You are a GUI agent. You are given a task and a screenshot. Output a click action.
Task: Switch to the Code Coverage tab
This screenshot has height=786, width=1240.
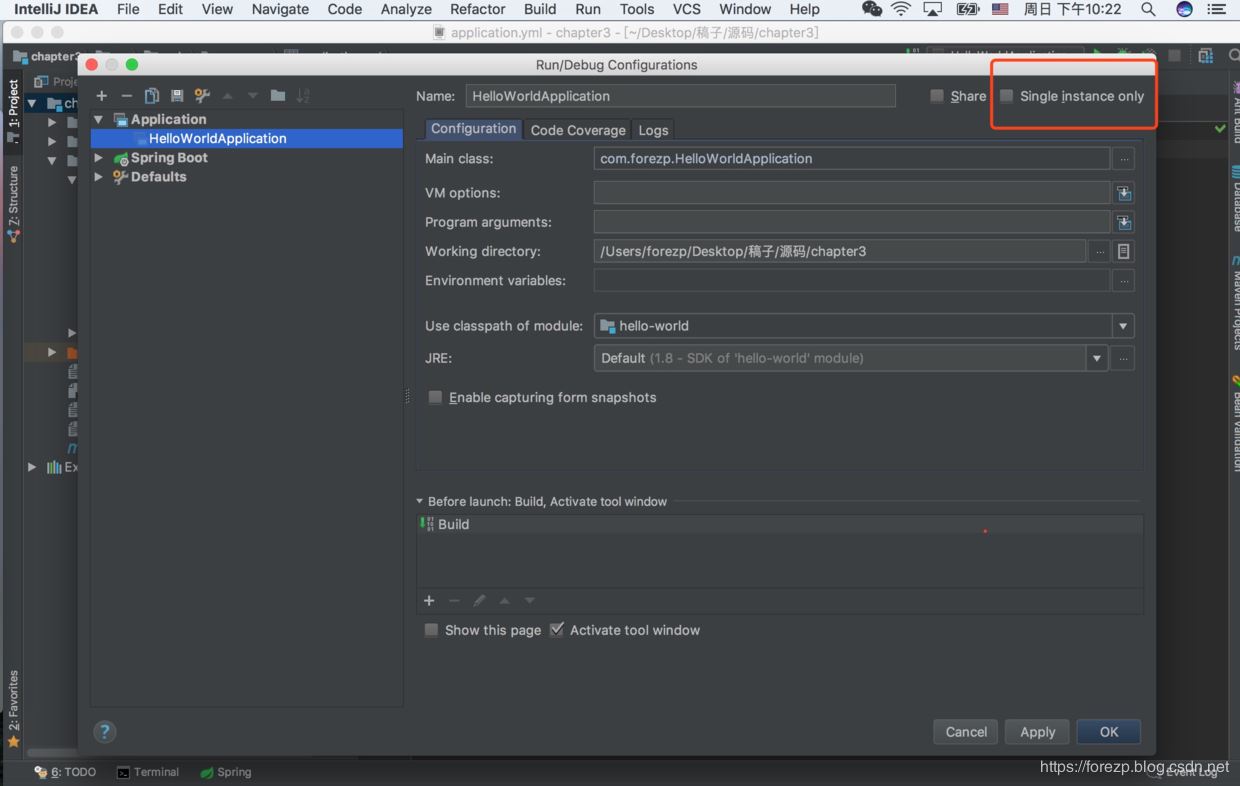point(578,130)
